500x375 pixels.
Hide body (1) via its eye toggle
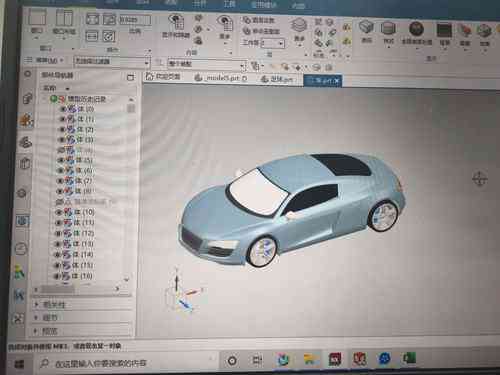point(62,119)
